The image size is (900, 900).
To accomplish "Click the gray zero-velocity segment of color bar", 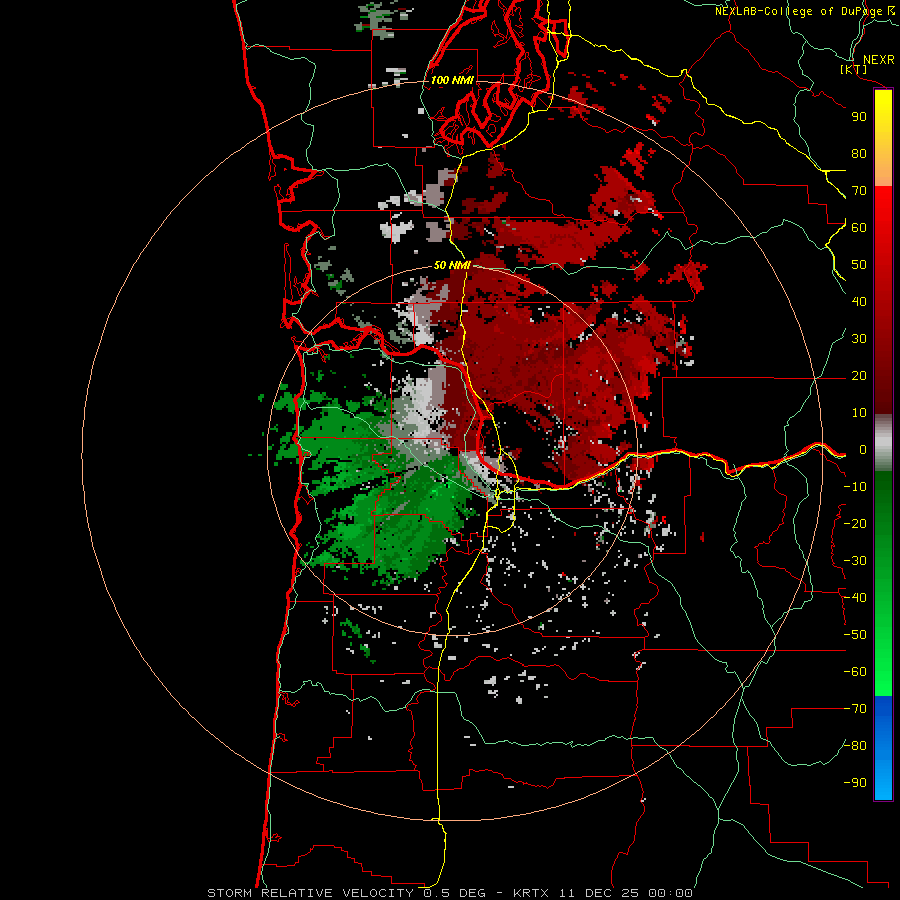I will tap(883, 443).
